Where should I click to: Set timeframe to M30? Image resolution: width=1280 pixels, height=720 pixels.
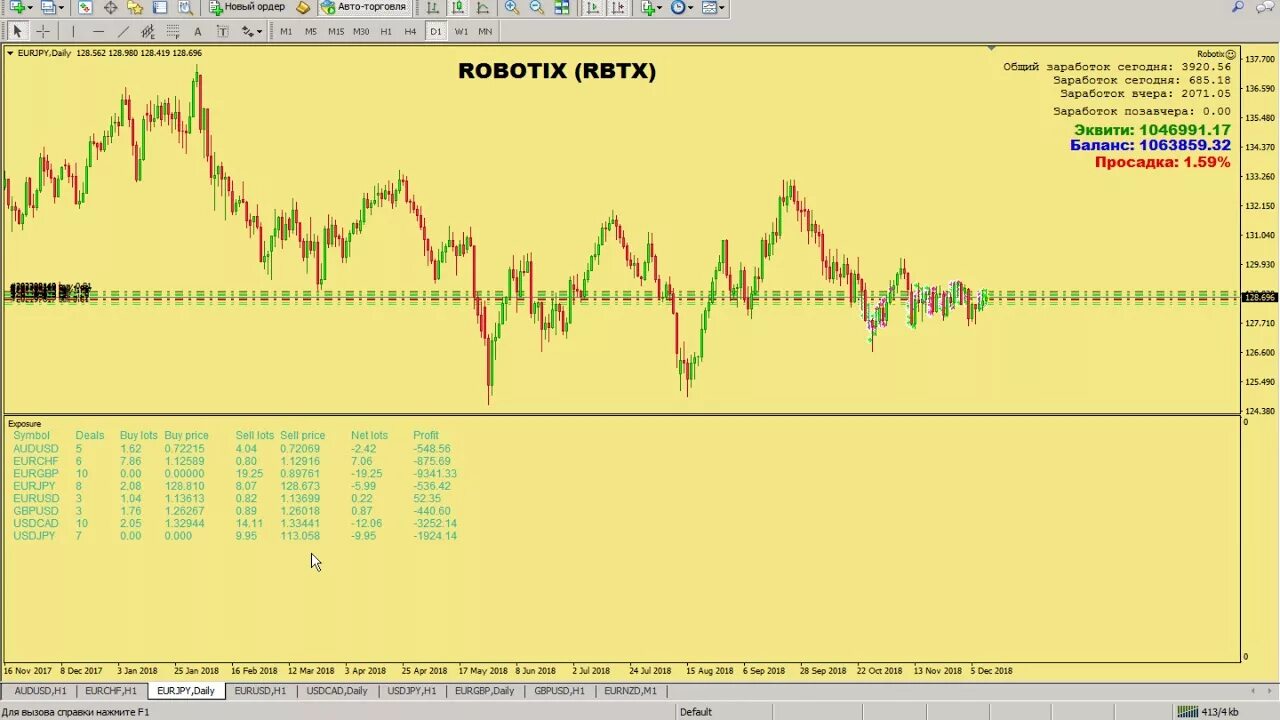361,31
